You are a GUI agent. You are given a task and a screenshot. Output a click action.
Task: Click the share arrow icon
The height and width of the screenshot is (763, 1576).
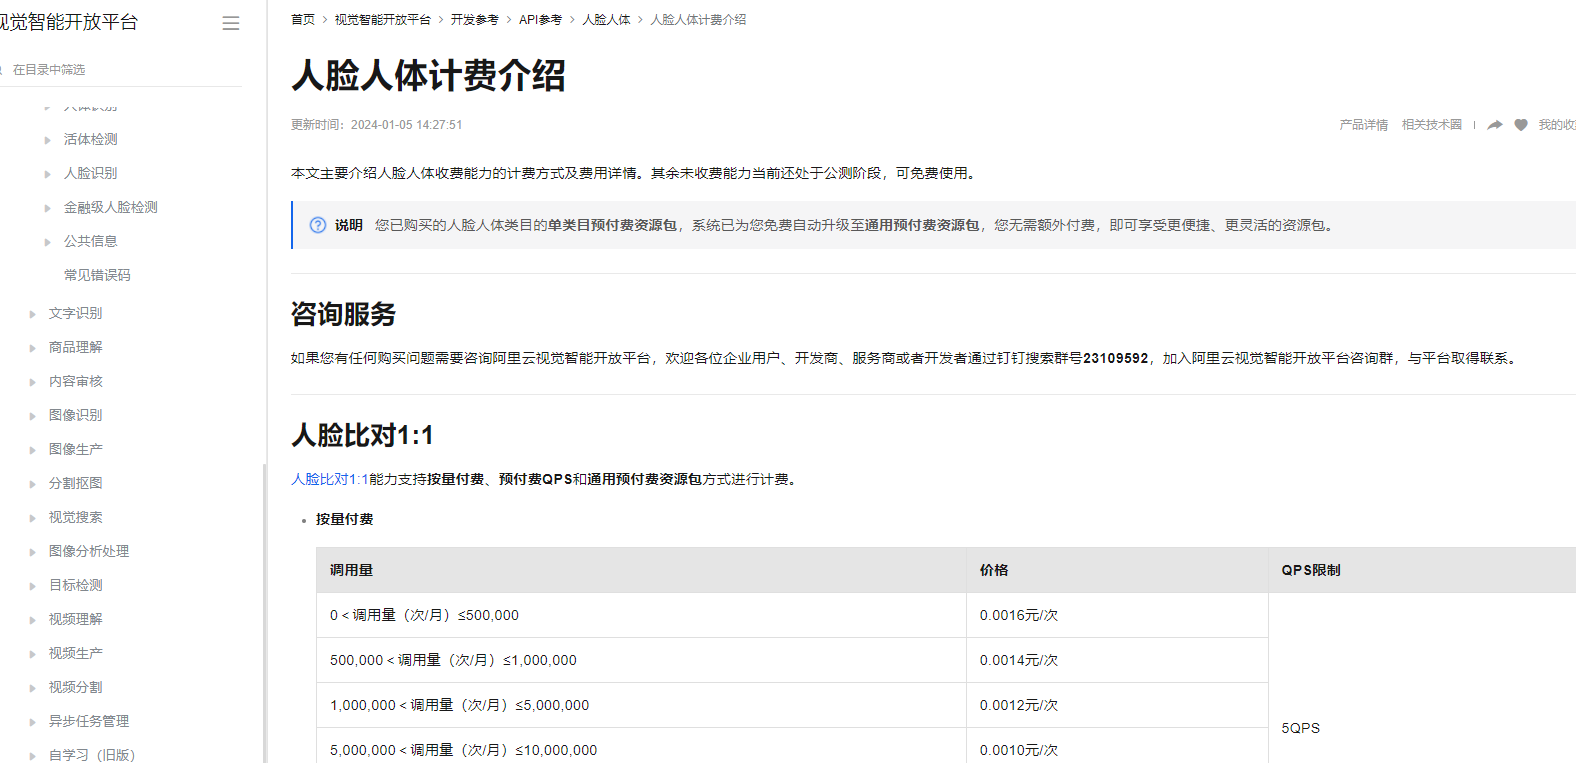click(x=1495, y=125)
